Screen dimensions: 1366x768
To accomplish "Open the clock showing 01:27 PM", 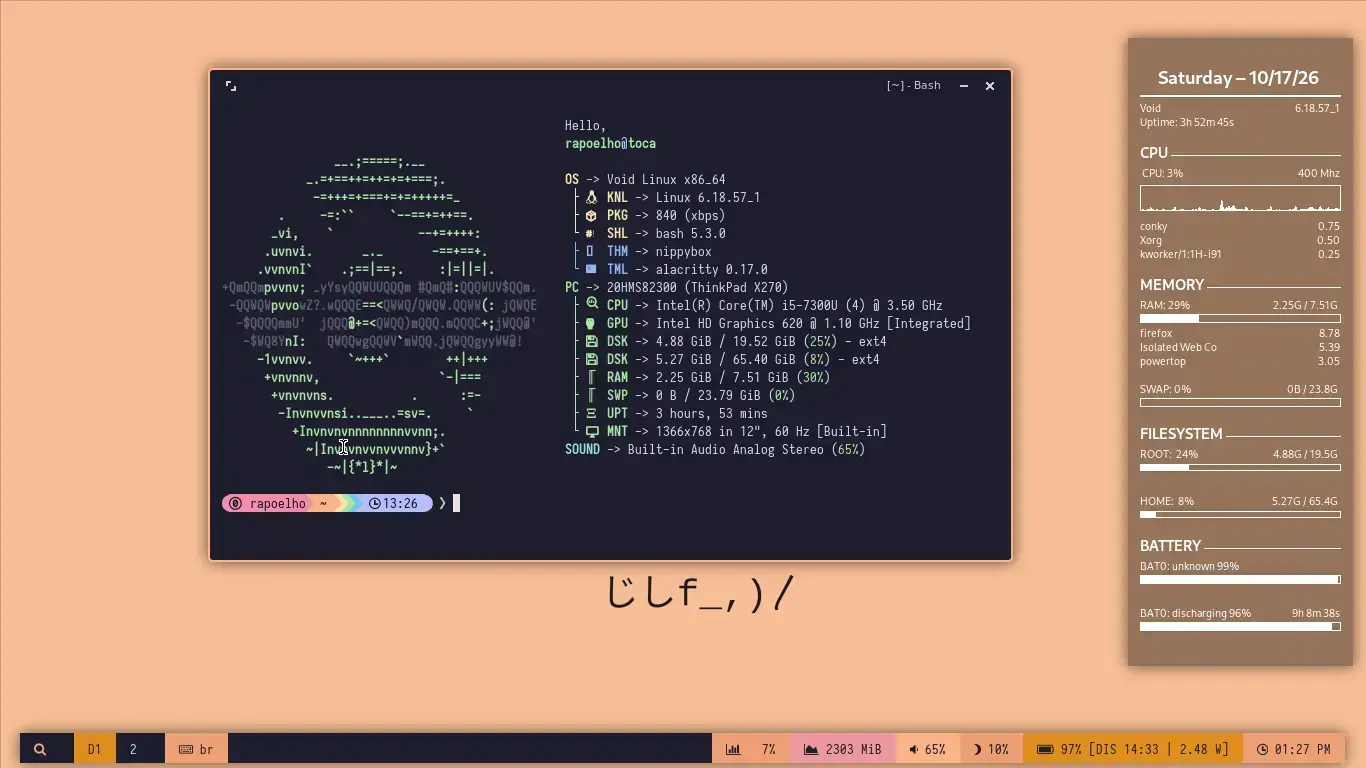I will 1294,749.
